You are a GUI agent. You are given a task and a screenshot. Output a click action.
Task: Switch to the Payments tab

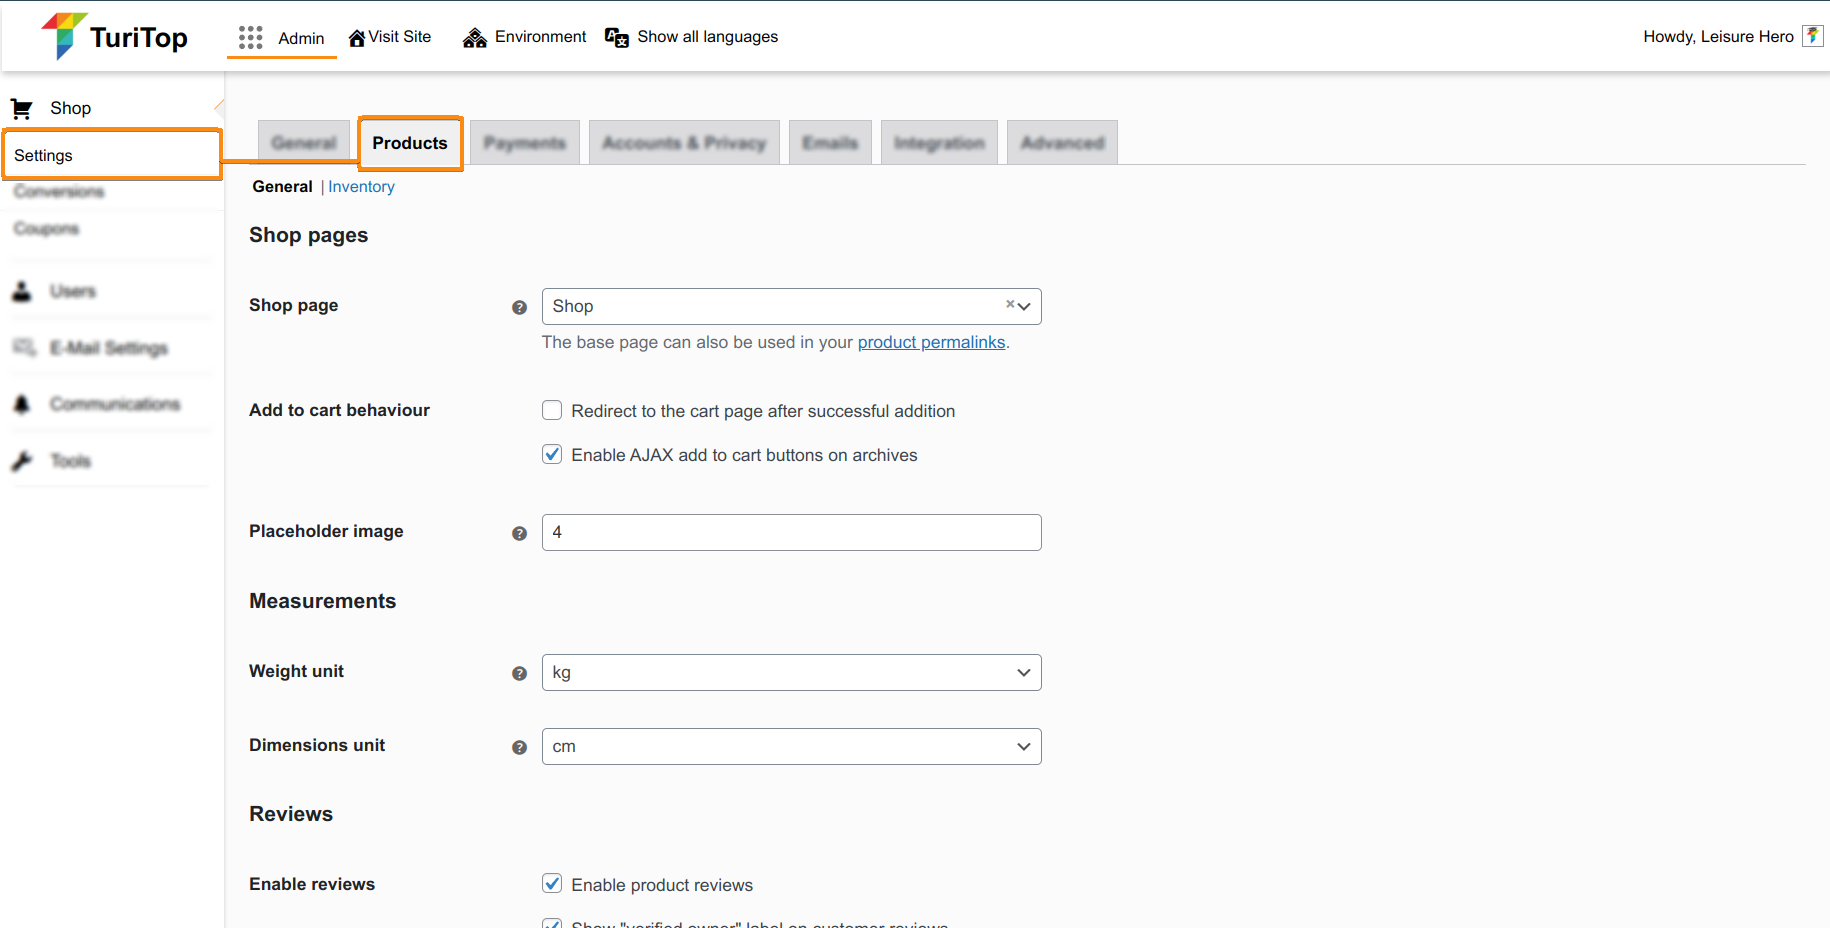524,142
